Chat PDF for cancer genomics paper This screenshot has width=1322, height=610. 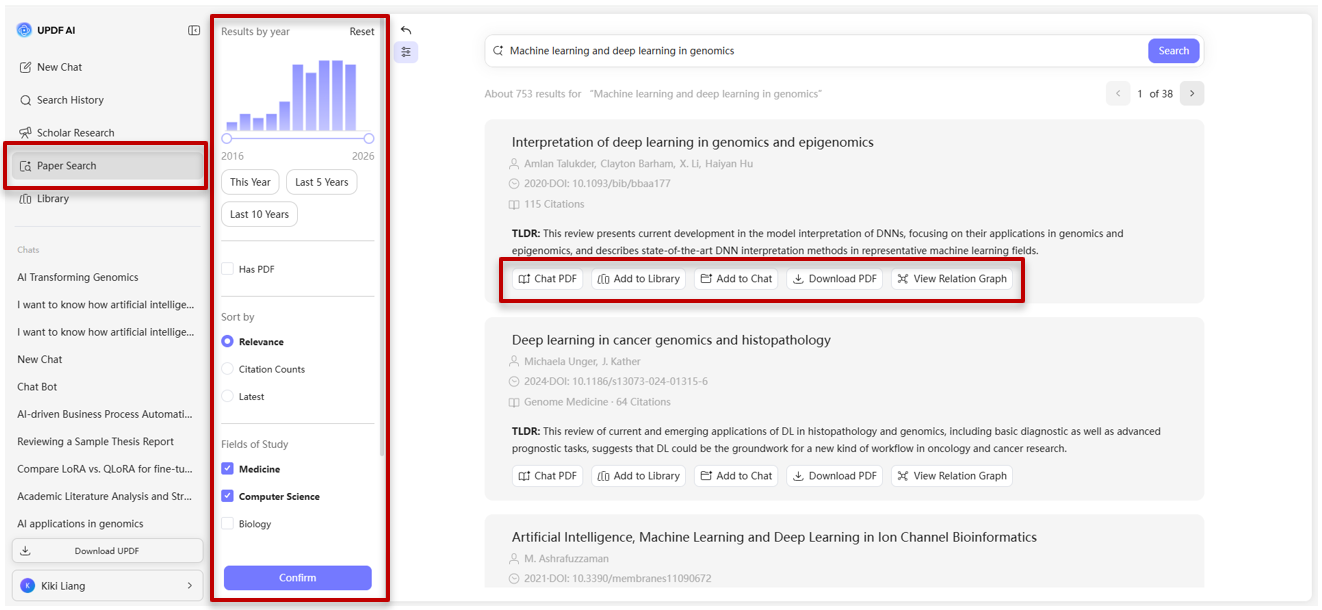coord(548,476)
